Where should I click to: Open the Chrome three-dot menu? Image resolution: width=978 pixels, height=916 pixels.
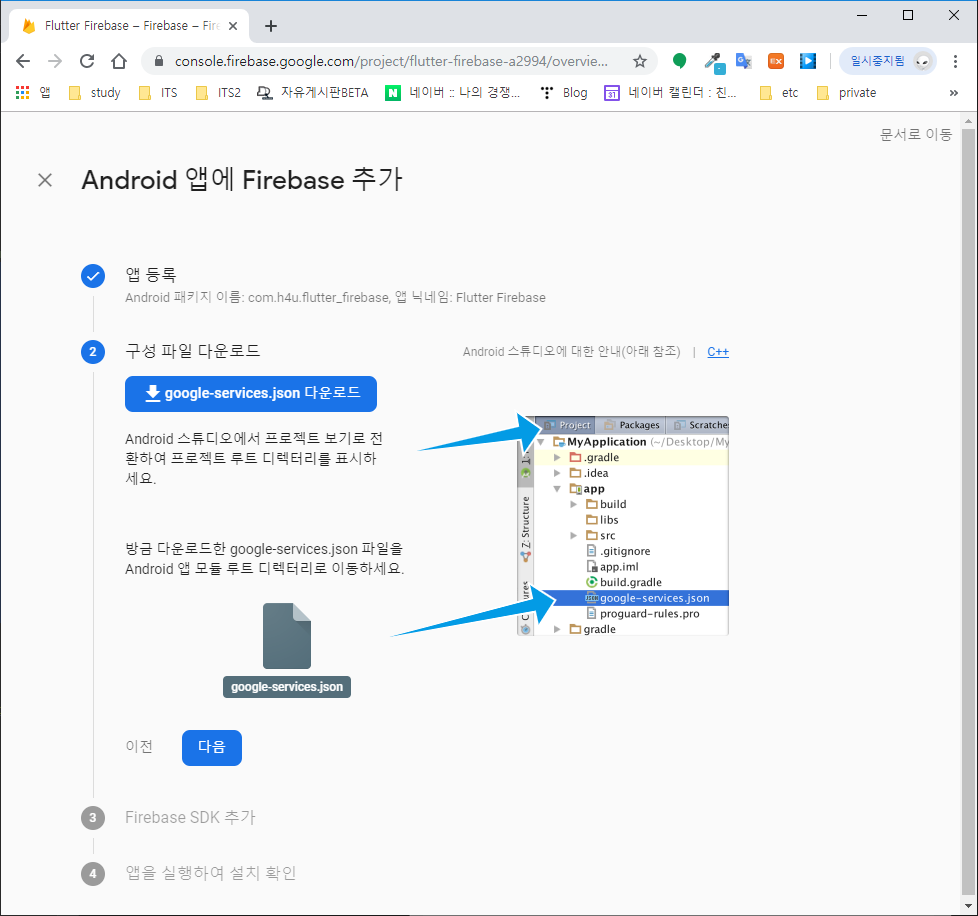click(x=955, y=61)
